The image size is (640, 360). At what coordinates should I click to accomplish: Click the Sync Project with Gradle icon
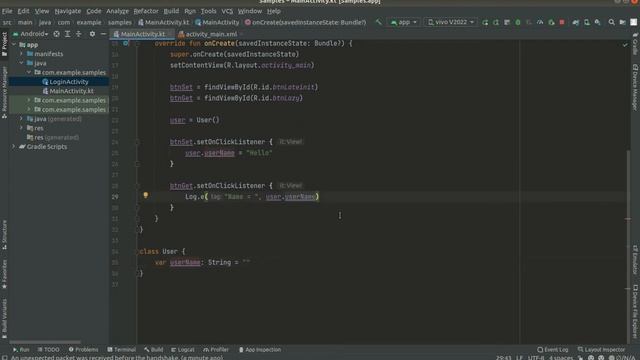(x=576, y=22)
